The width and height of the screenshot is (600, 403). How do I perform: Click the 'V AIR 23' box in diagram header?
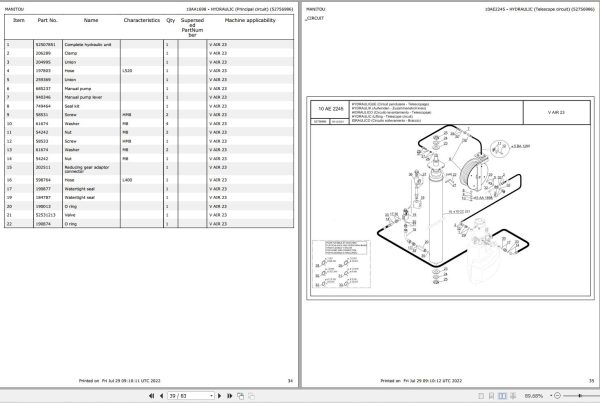coord(556,113)
